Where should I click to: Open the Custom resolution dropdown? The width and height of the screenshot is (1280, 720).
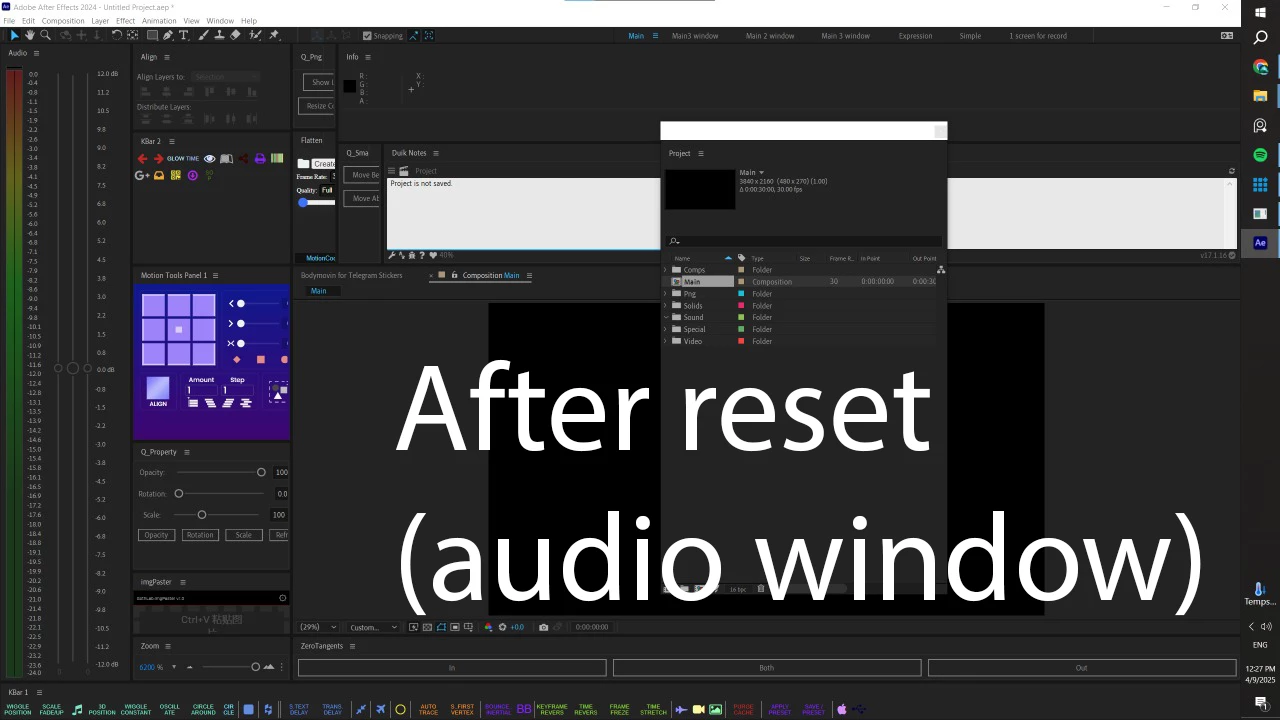[x=374, y=627]
